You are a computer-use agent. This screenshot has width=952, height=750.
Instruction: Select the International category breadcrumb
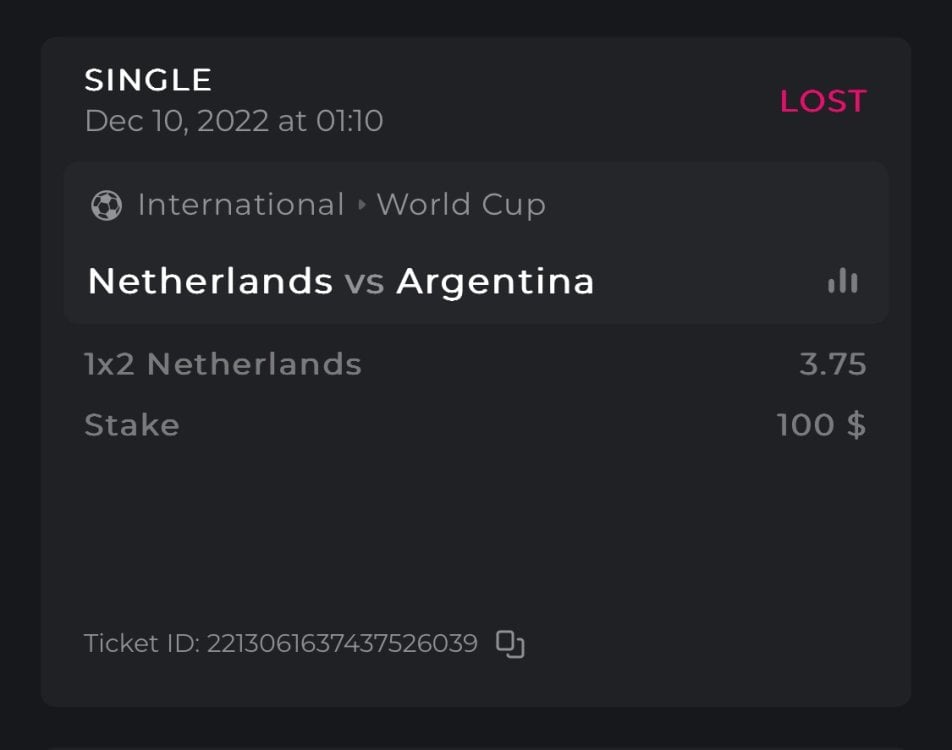click(240, 205)
